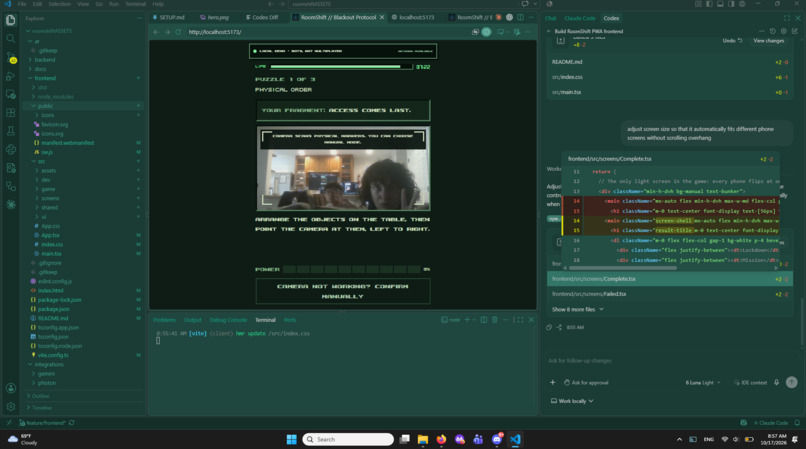Open the Codex settings gear icon
806x449 pixels.
(x=783, y=31)
